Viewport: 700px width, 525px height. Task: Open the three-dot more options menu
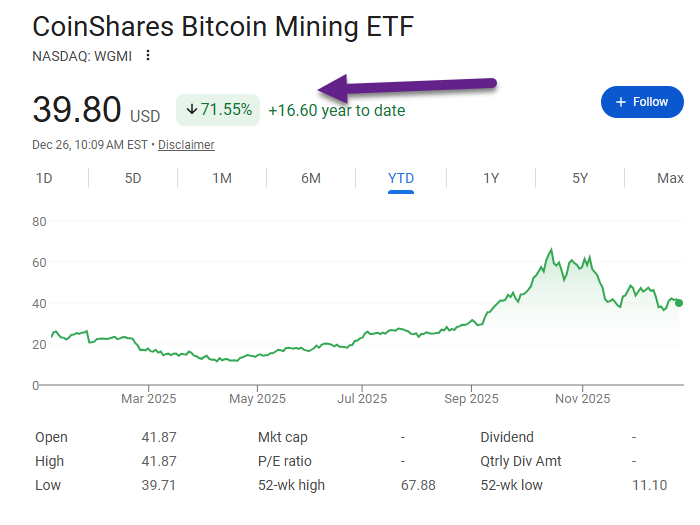[x=149, y=55]
